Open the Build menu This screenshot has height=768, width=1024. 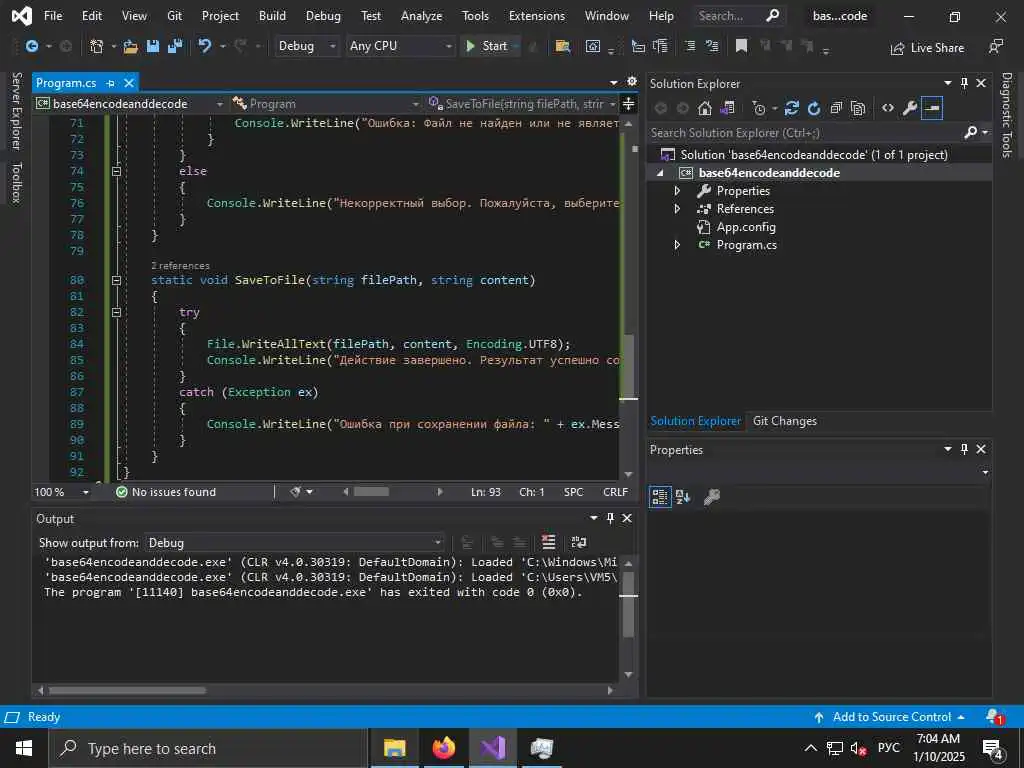click(x=272, y=16)
